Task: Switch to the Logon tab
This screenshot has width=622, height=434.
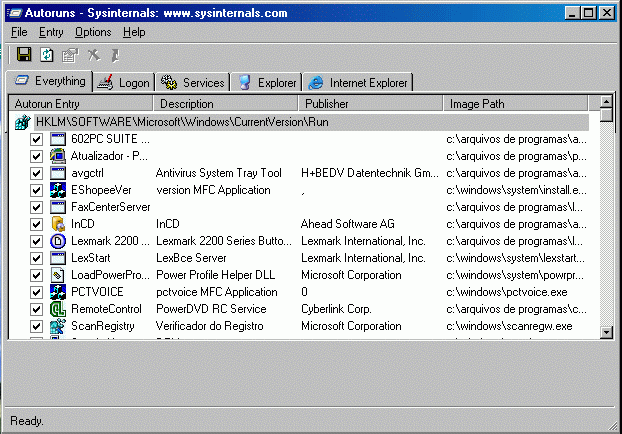Action: pyautogui.click(x=123, y=83)
